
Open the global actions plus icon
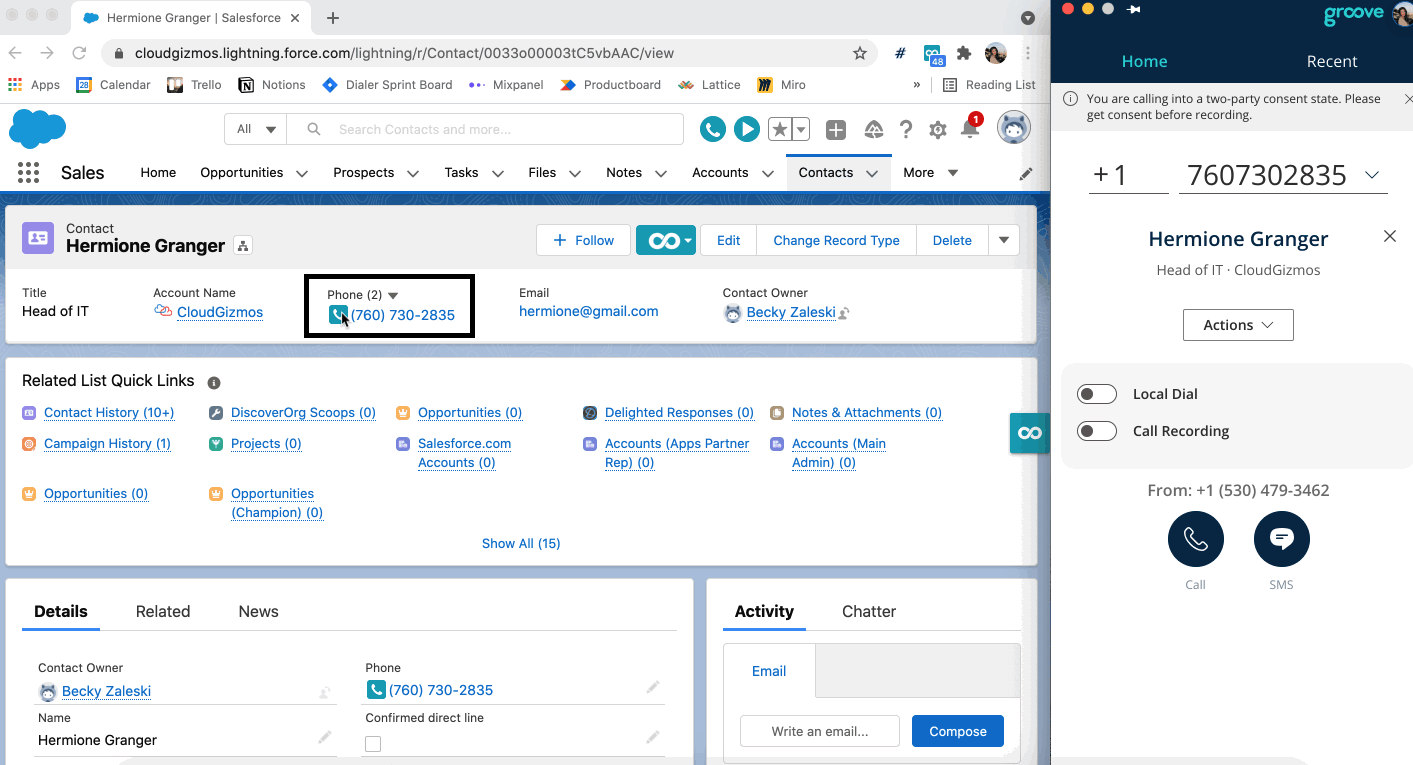click(836, 129)
